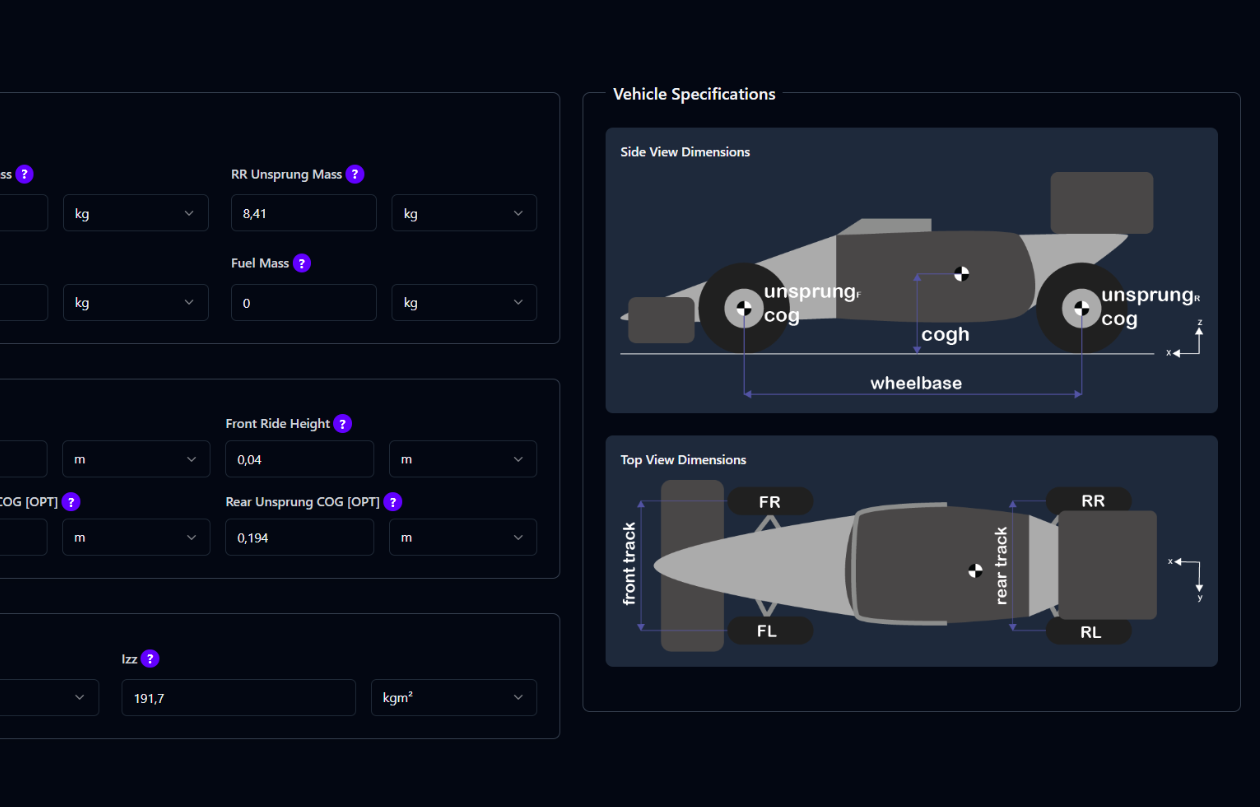The height and width of the screenshot is (807, 1260).
Task: Open kg unit dropdown for RR Unsprung Mass
Action: (464, 213)
